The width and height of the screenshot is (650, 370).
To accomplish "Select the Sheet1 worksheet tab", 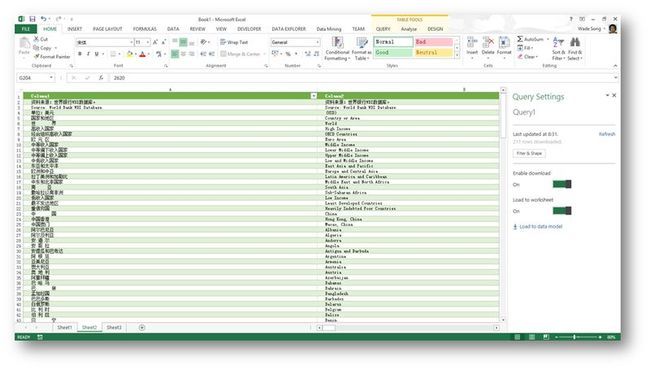I will point(64,328).
